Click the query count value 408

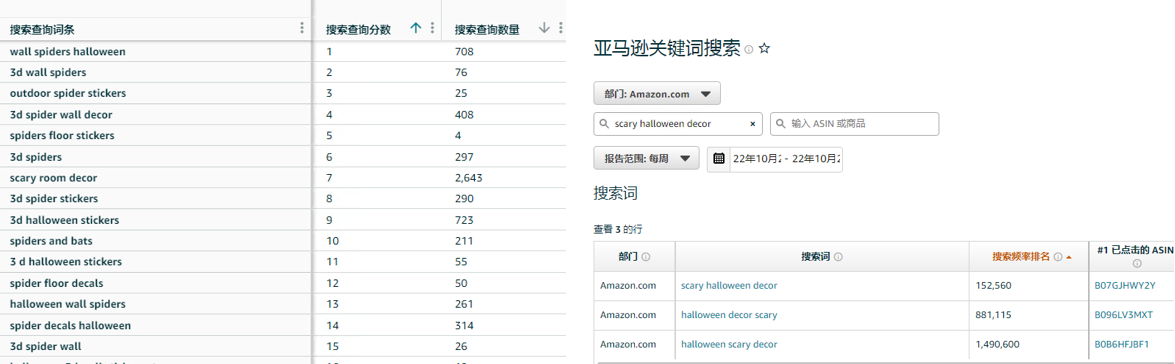(x=464, y=115)
